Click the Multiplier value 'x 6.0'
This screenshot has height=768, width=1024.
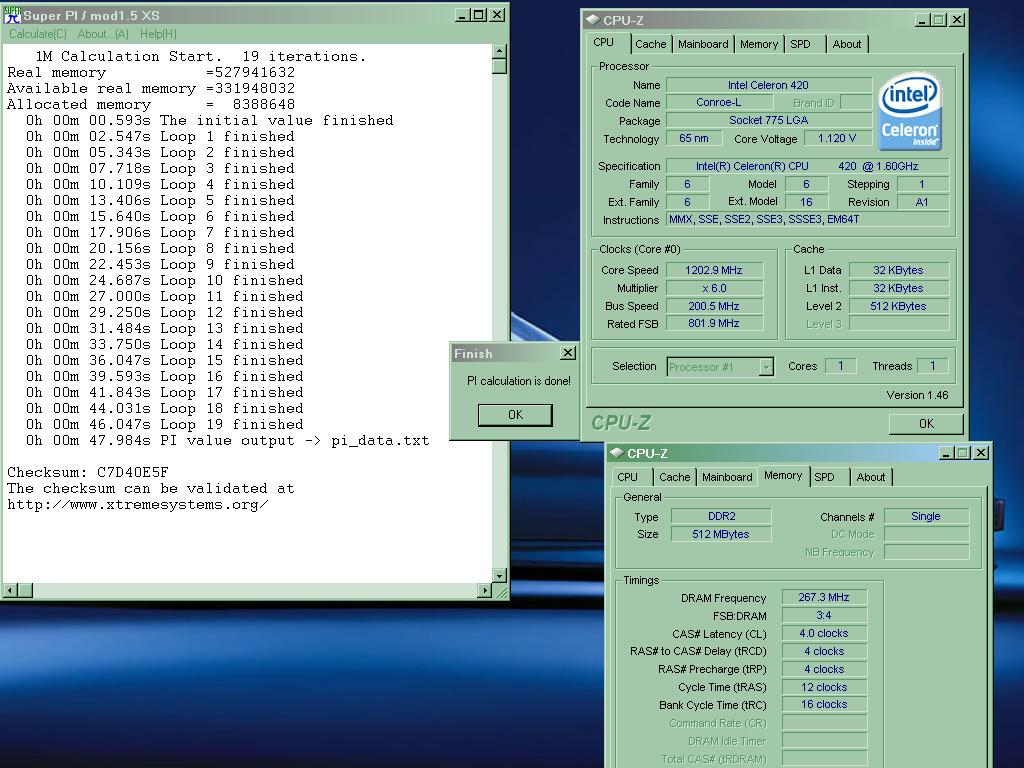[714, 288]
